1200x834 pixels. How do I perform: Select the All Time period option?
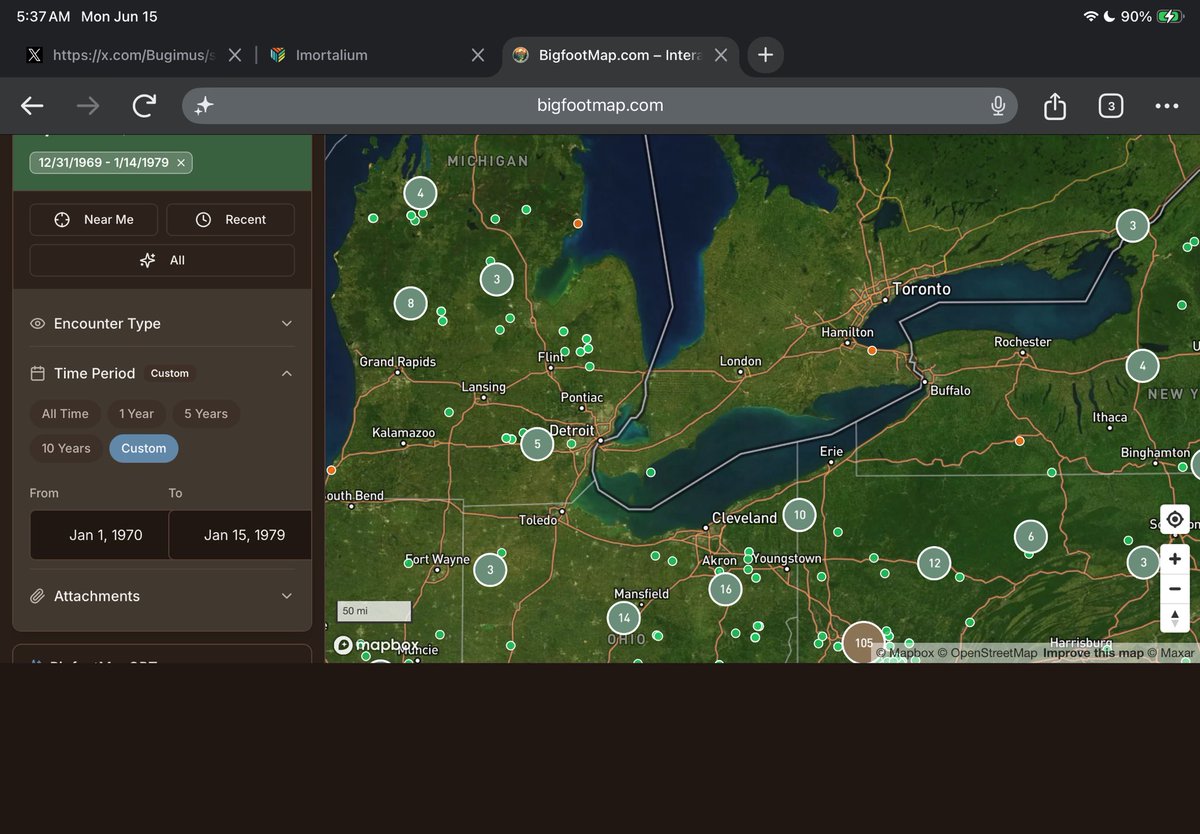click(65, 414)
